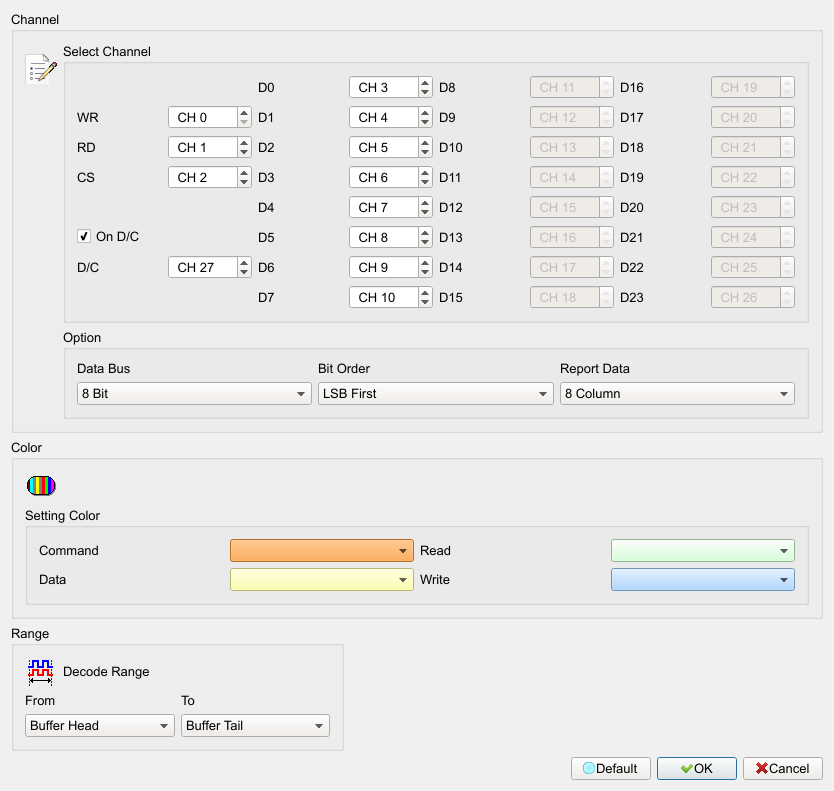This screenshot has width=834, height=791.
Task: Open the Bit Order dropdown
Action: click(x=436, y=394)
